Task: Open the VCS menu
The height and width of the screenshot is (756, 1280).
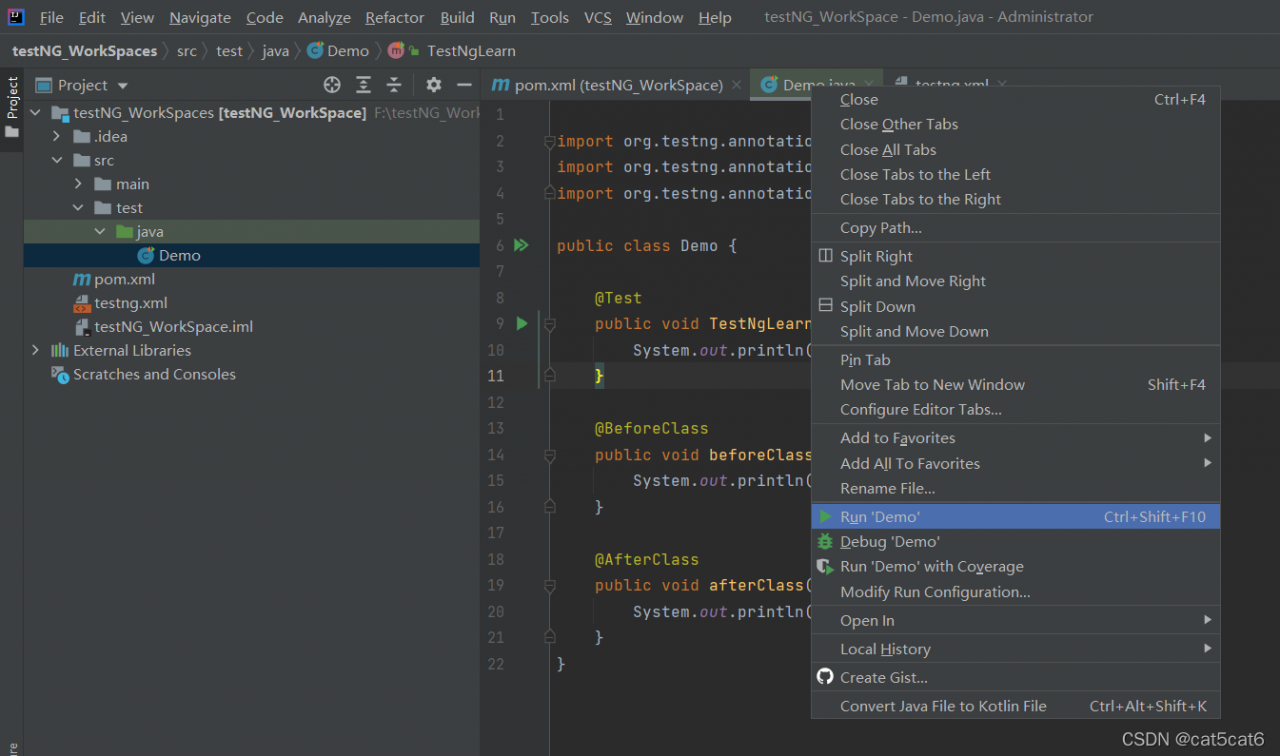Action: click(x=598, y=18)
